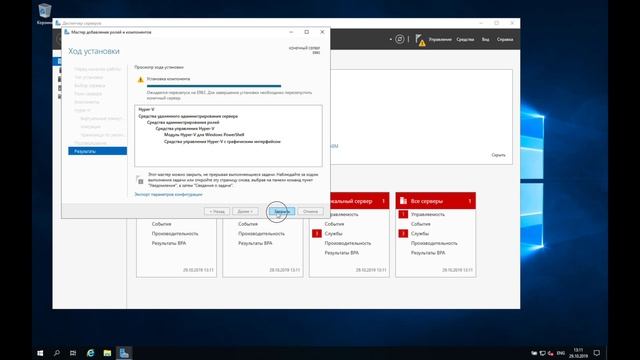Click the installation progress bar
Viewport: 640px width, 360px height.
tap(214, 86)
